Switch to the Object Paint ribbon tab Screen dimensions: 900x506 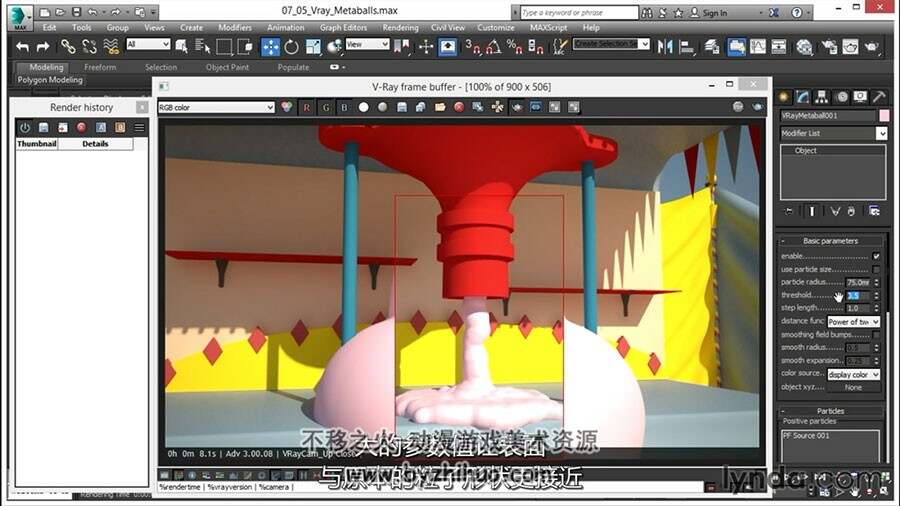tap(227, 67)
